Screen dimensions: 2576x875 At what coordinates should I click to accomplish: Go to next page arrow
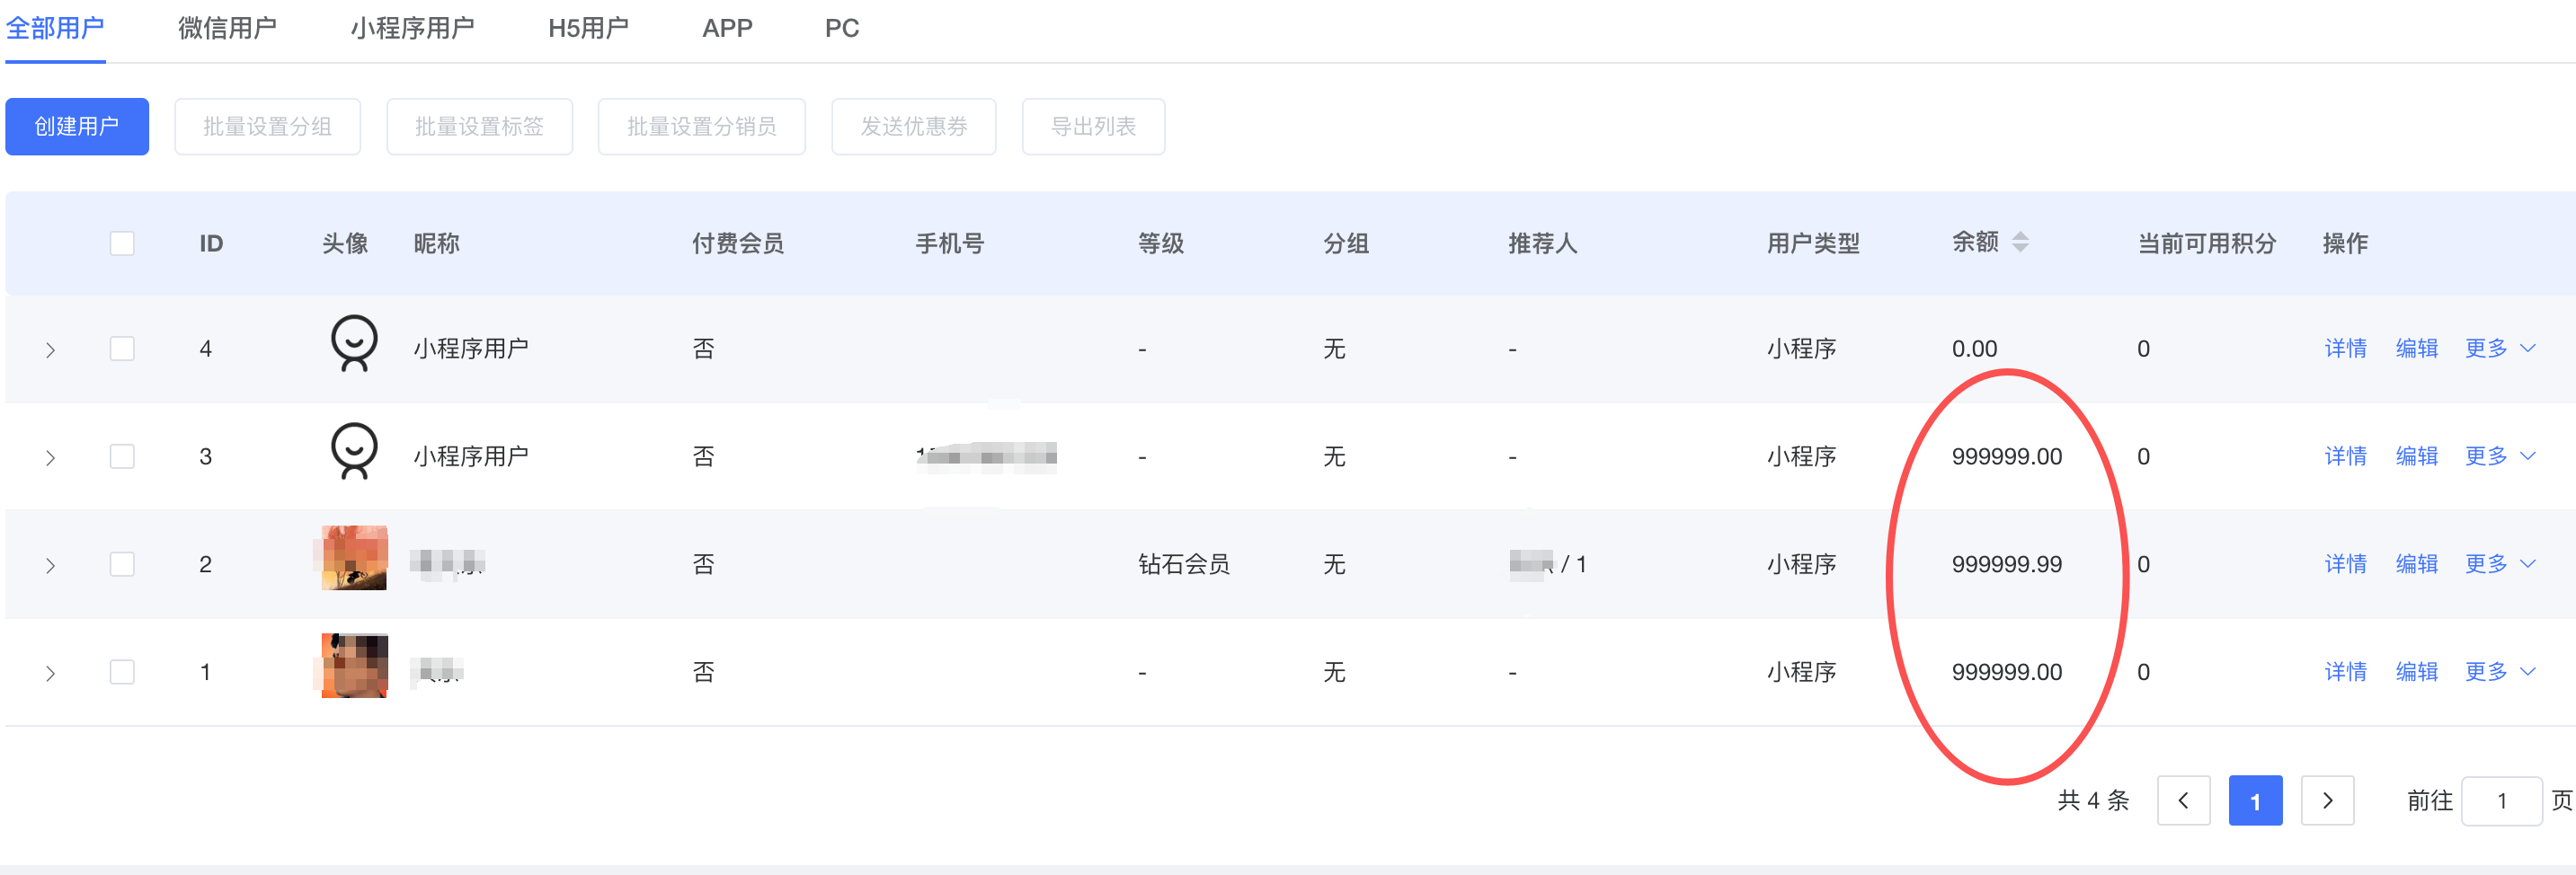[2327, 800]
